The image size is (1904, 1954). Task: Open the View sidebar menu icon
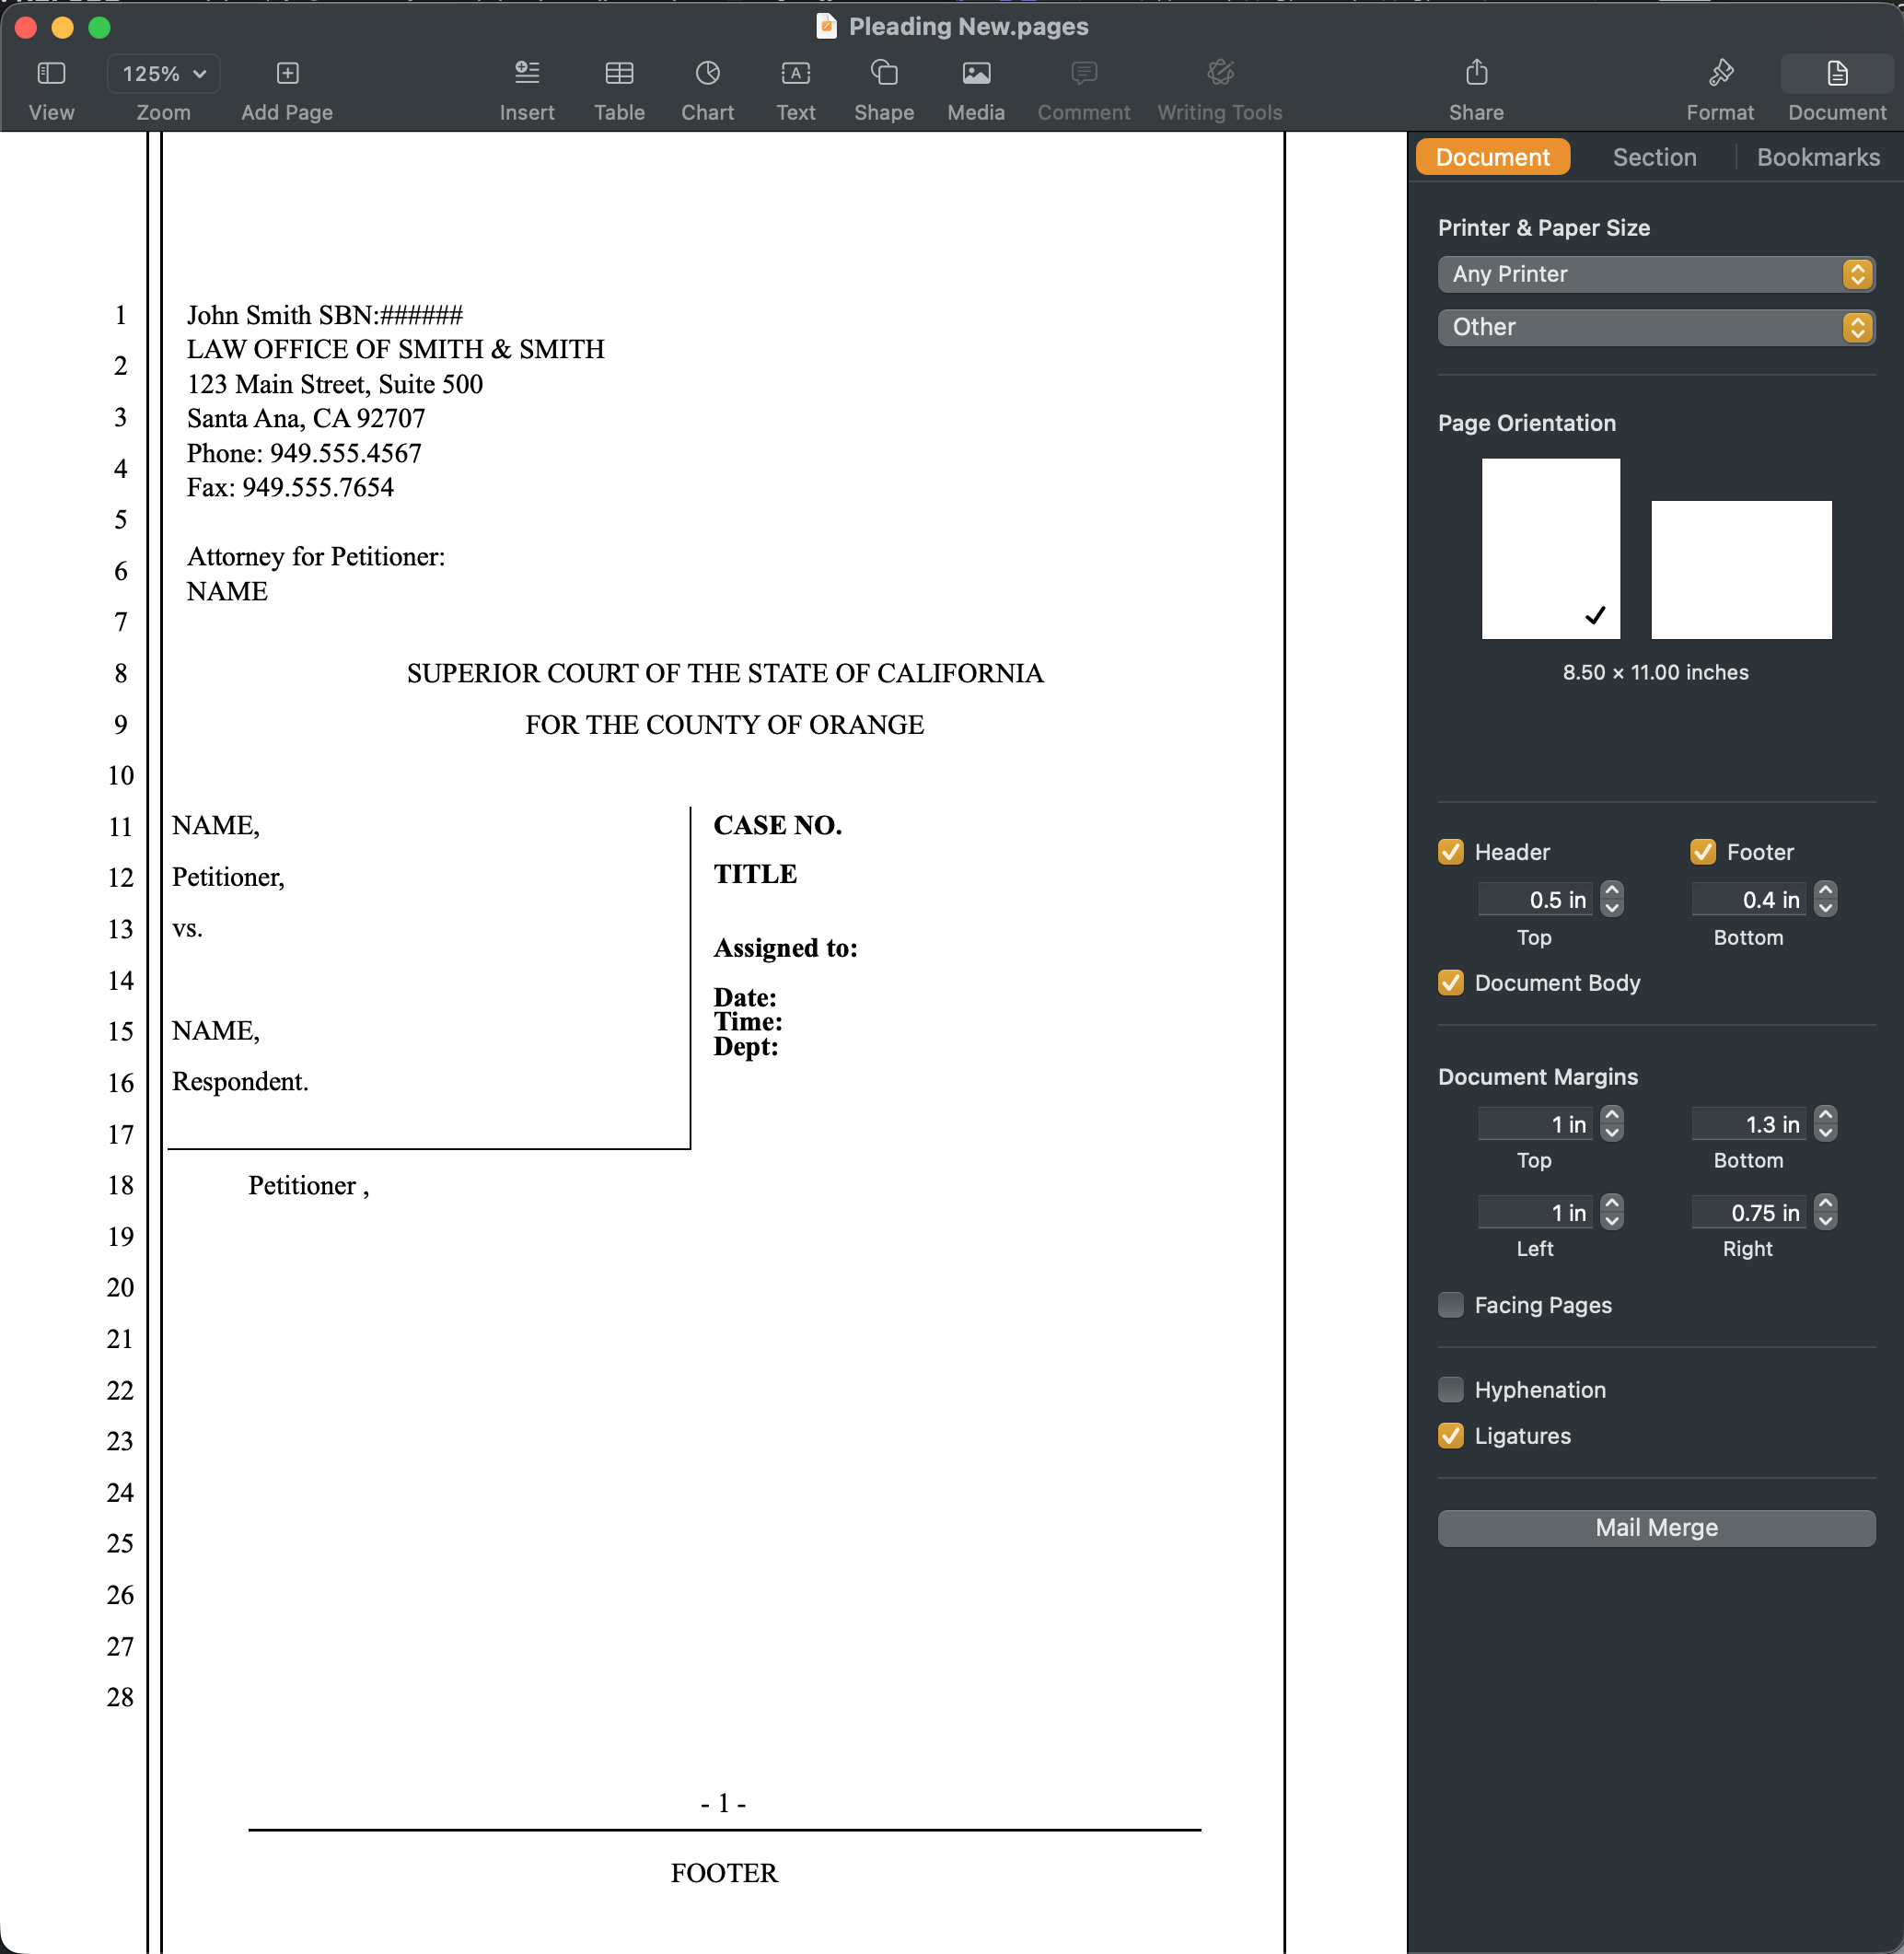51,73
